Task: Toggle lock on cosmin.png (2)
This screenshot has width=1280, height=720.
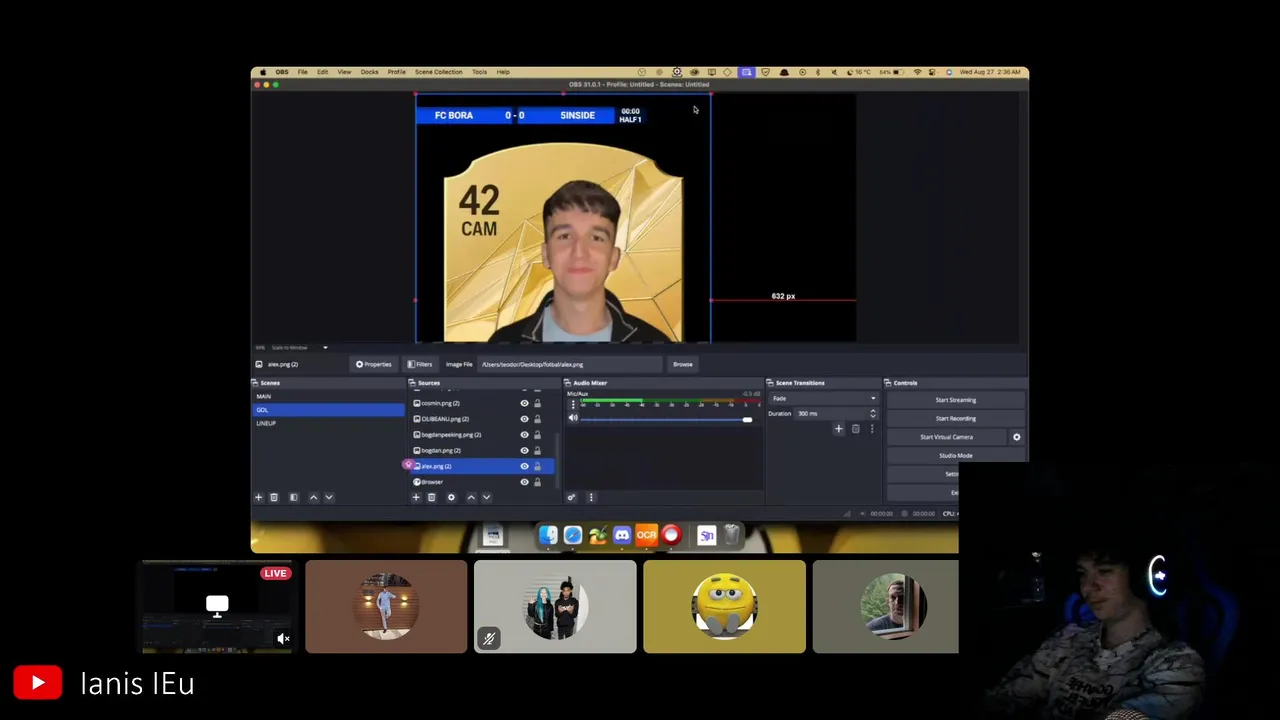Action: [537, 403]
